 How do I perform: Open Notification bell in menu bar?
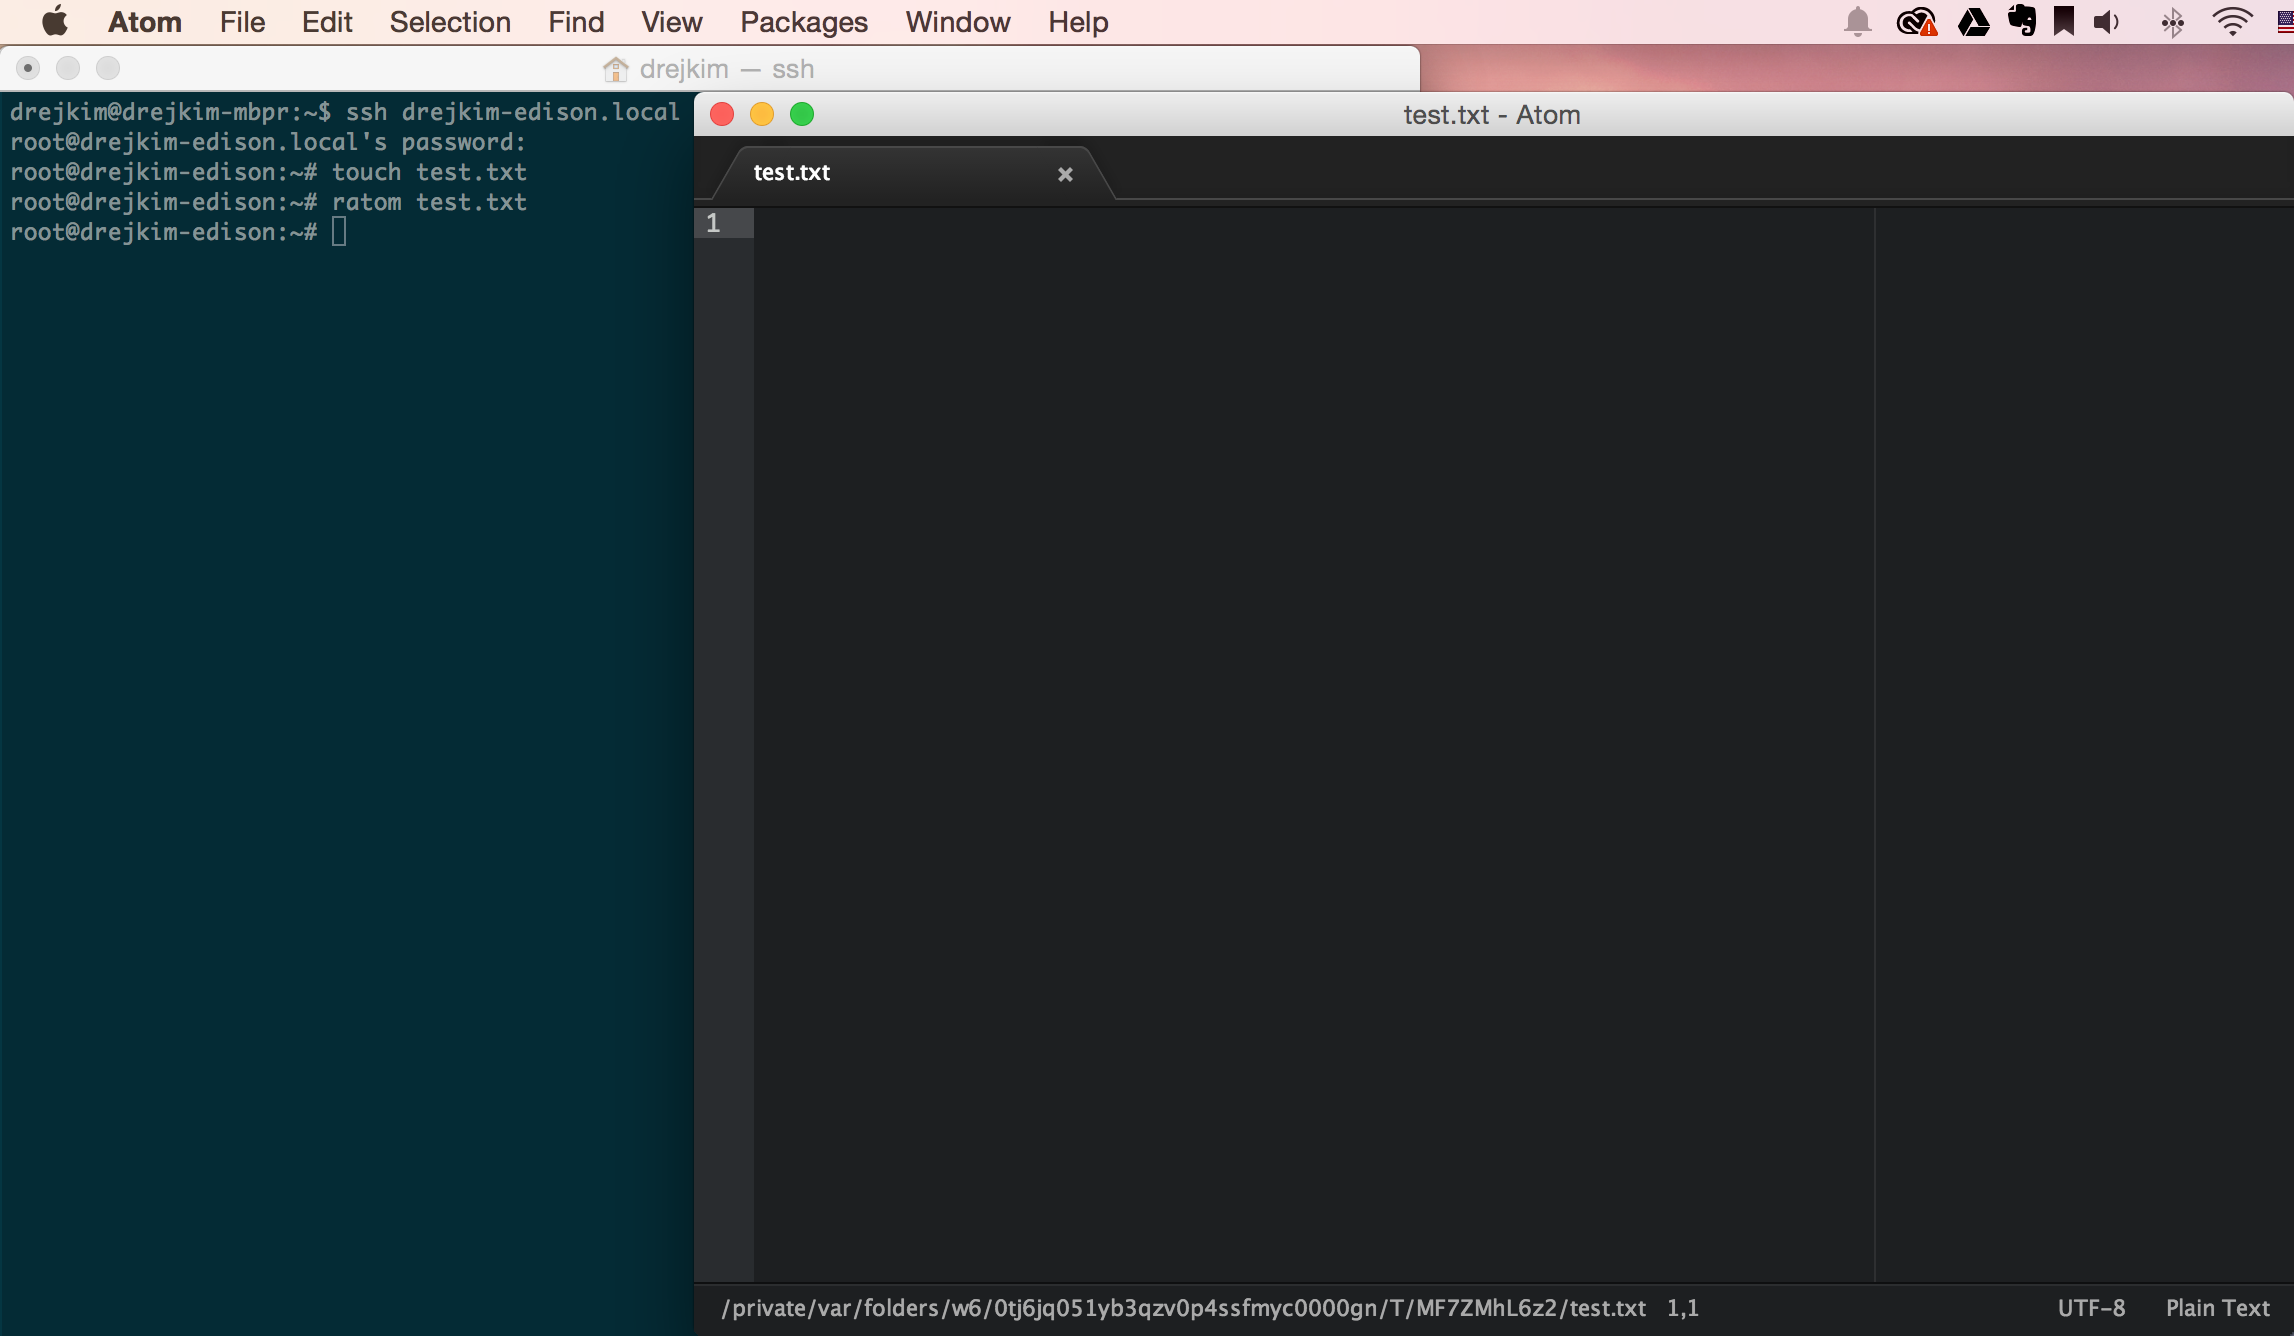pos(1857,22)
